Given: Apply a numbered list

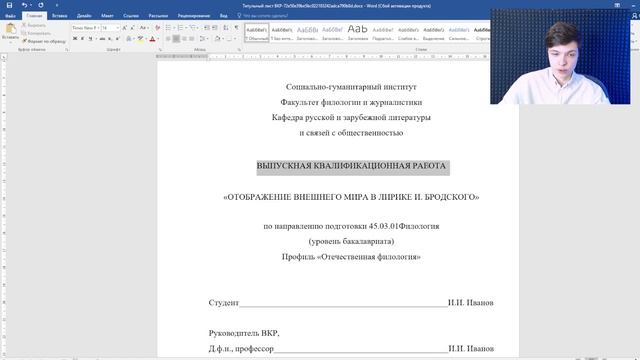Looking at the screenshot, I should (x=180, y=28).
